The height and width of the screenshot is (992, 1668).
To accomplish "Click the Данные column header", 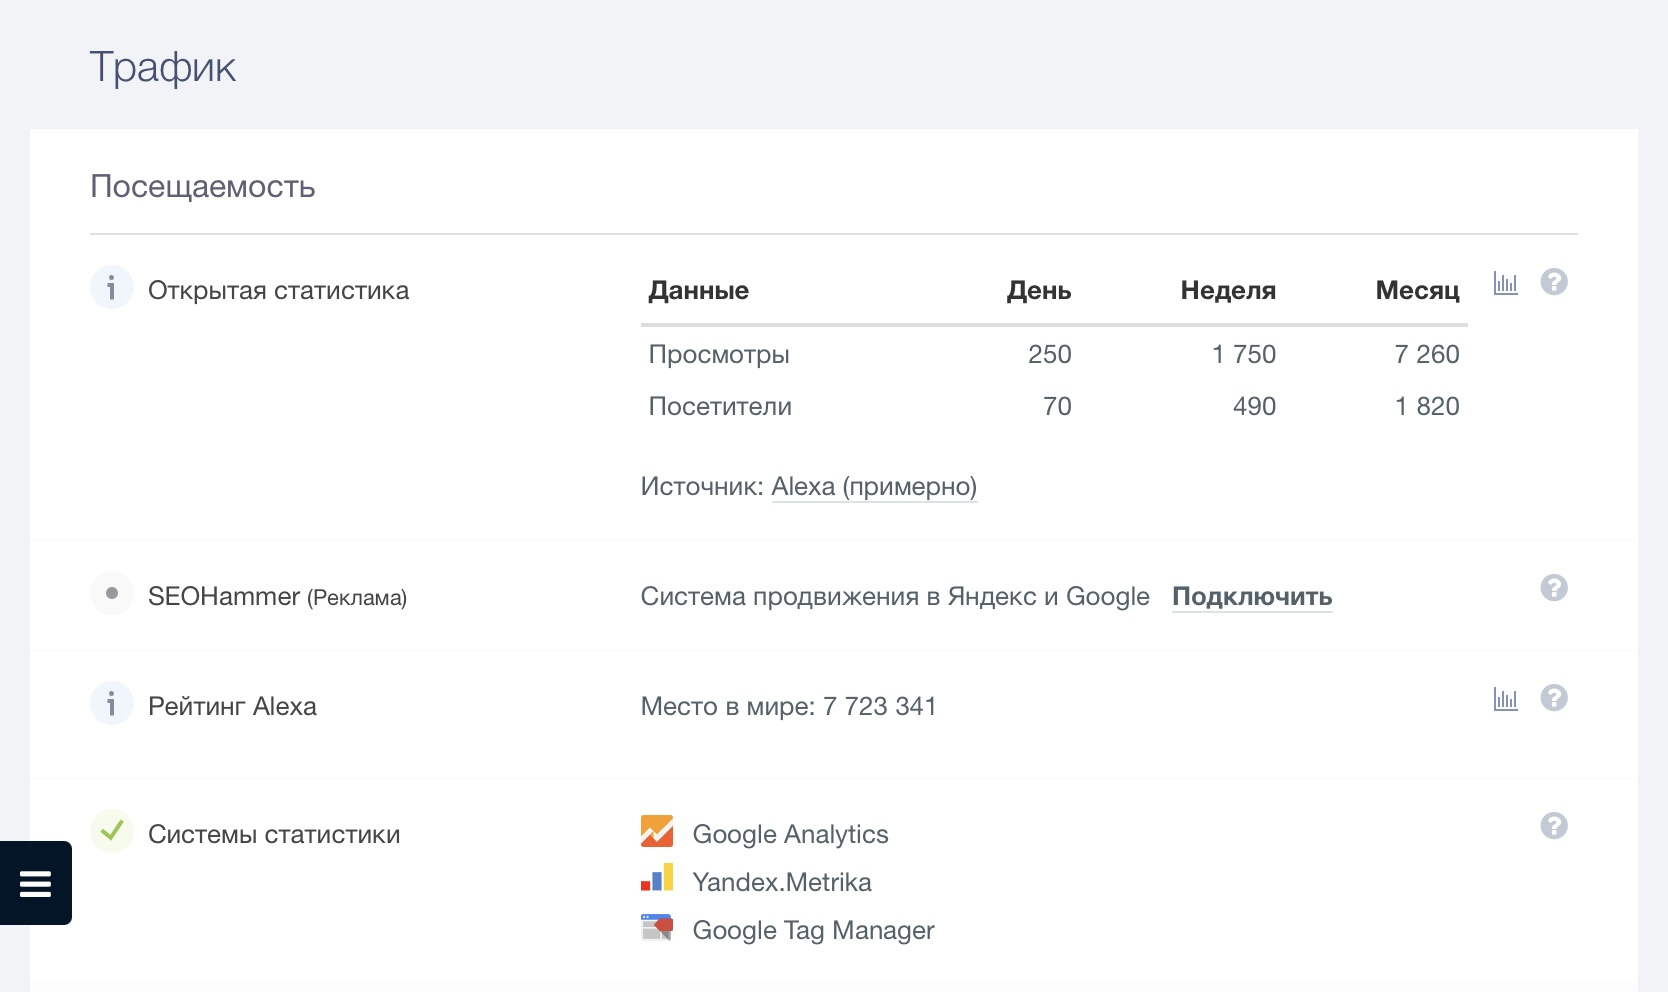I will (698, 291).
